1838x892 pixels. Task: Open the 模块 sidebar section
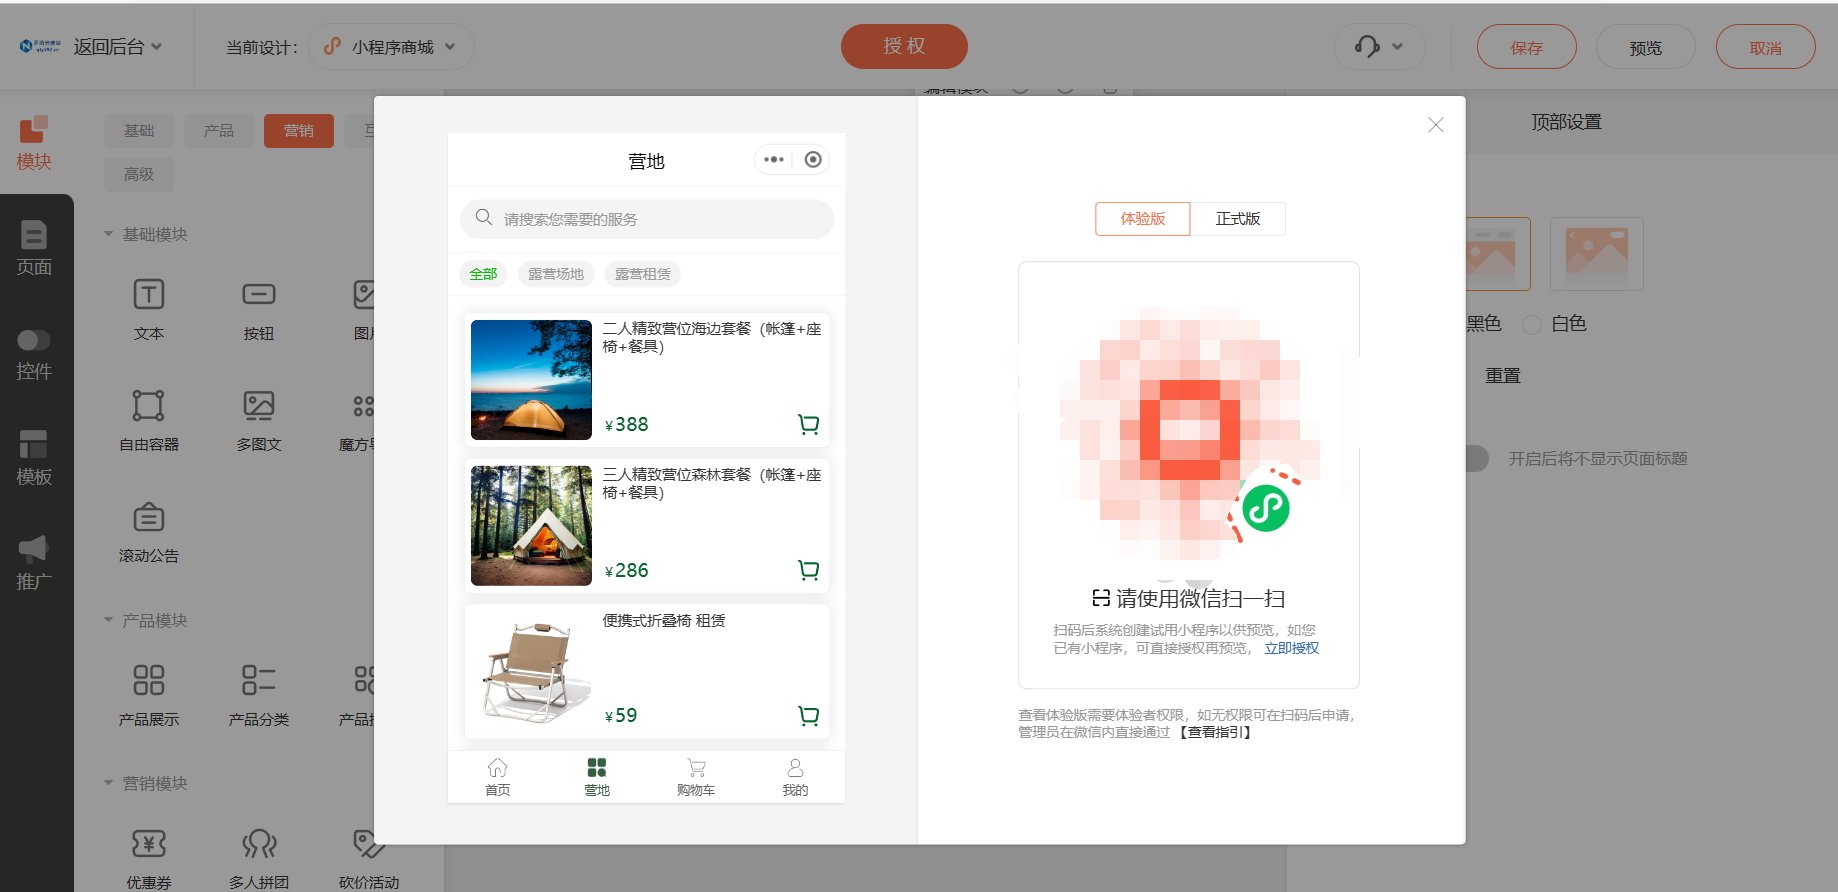coord(34,143)
